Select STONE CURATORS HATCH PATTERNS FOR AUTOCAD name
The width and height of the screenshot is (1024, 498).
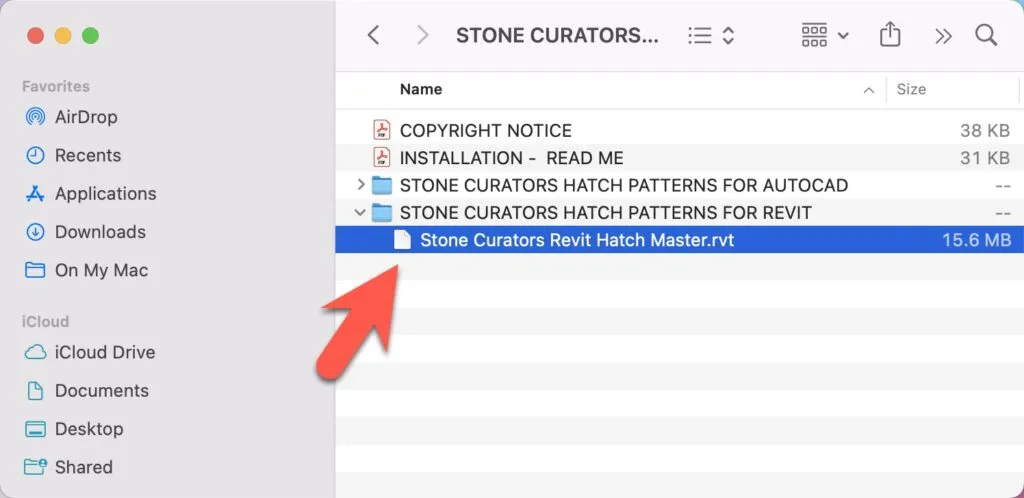[x=624, y=185]
